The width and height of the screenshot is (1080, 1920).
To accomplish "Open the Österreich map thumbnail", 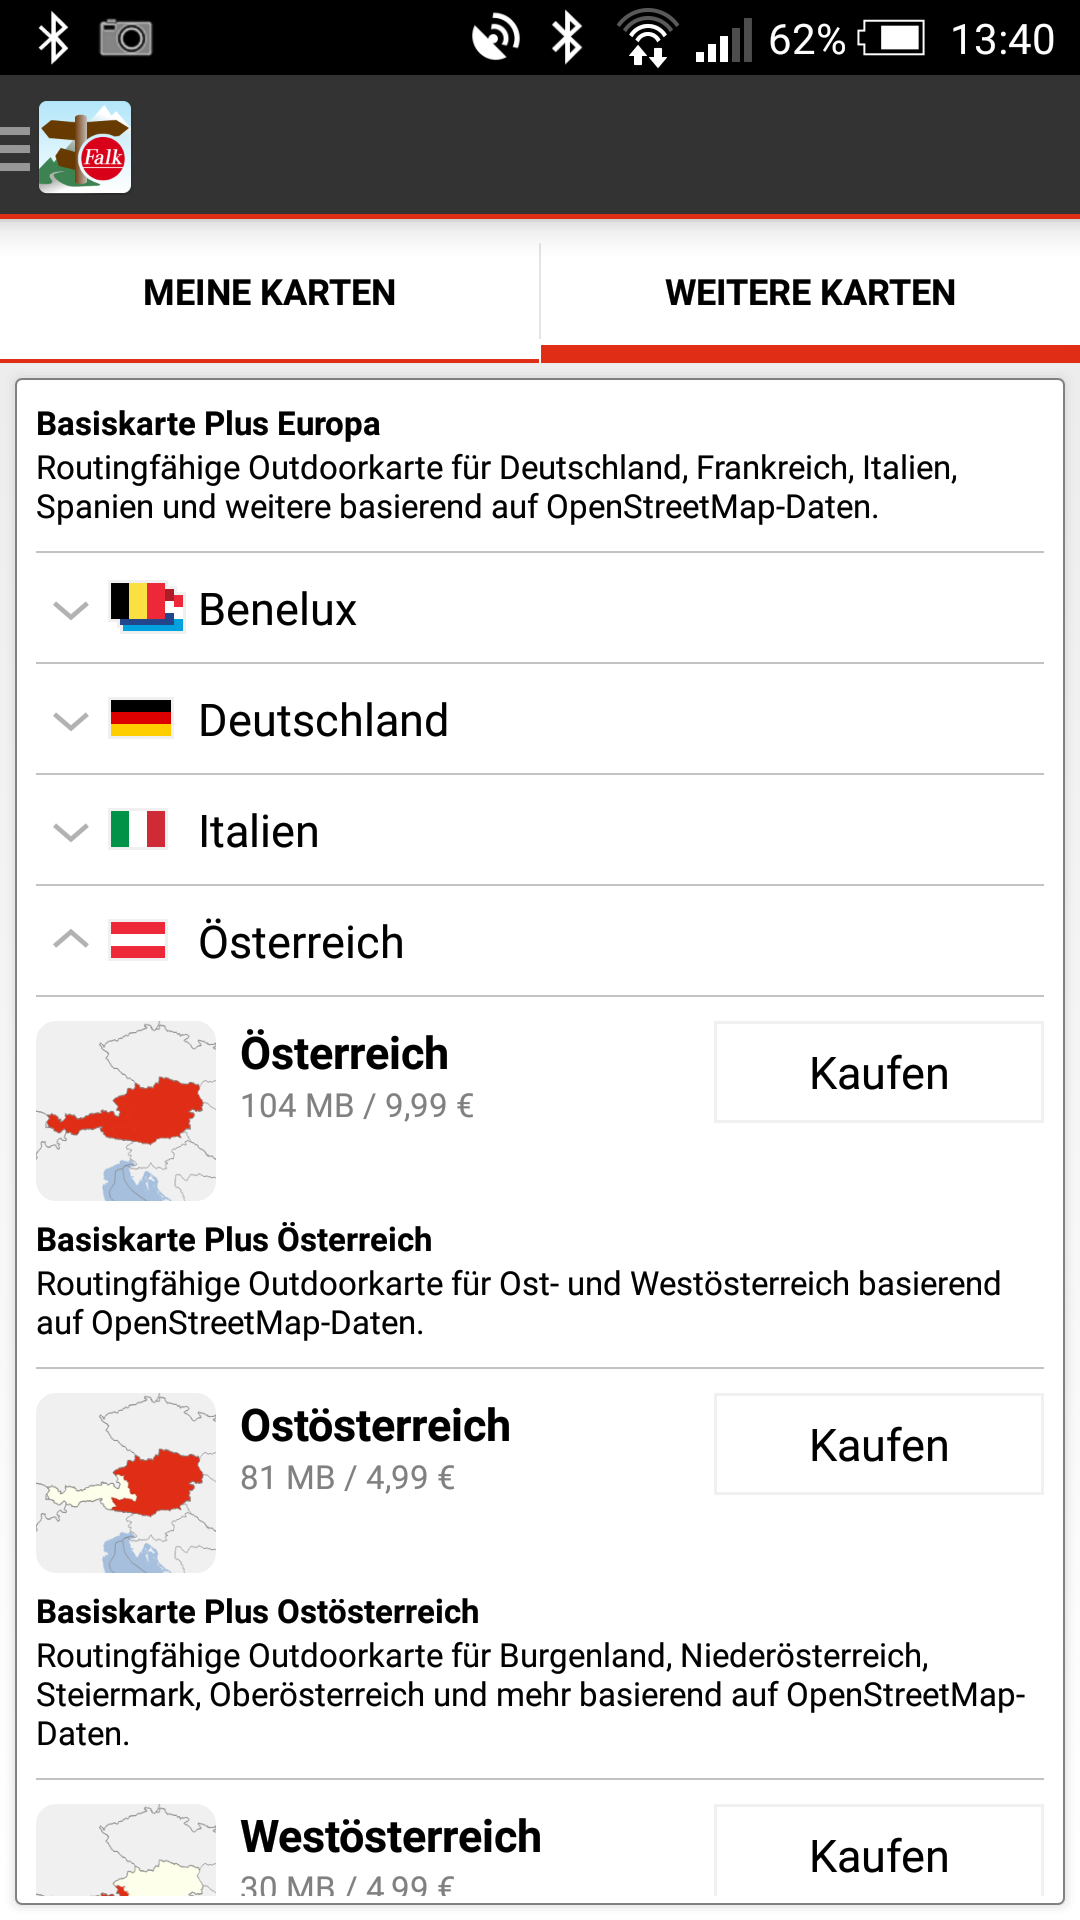I will [x=126, y=1111].
